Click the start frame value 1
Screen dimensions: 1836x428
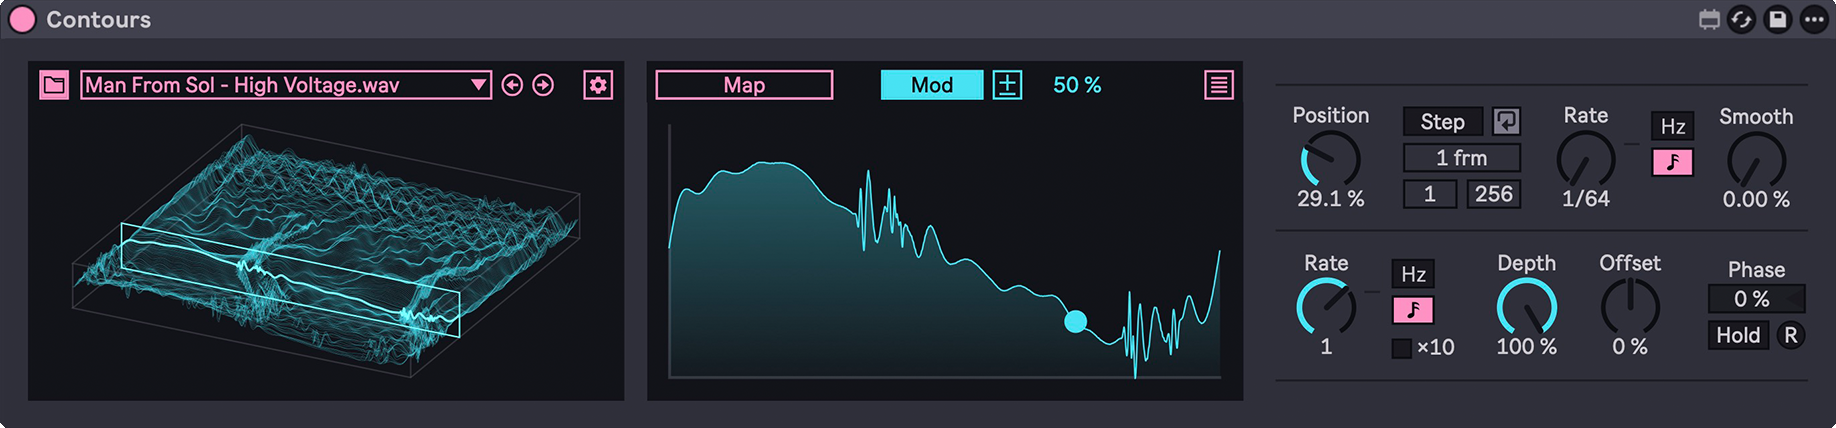(1430, 194)
